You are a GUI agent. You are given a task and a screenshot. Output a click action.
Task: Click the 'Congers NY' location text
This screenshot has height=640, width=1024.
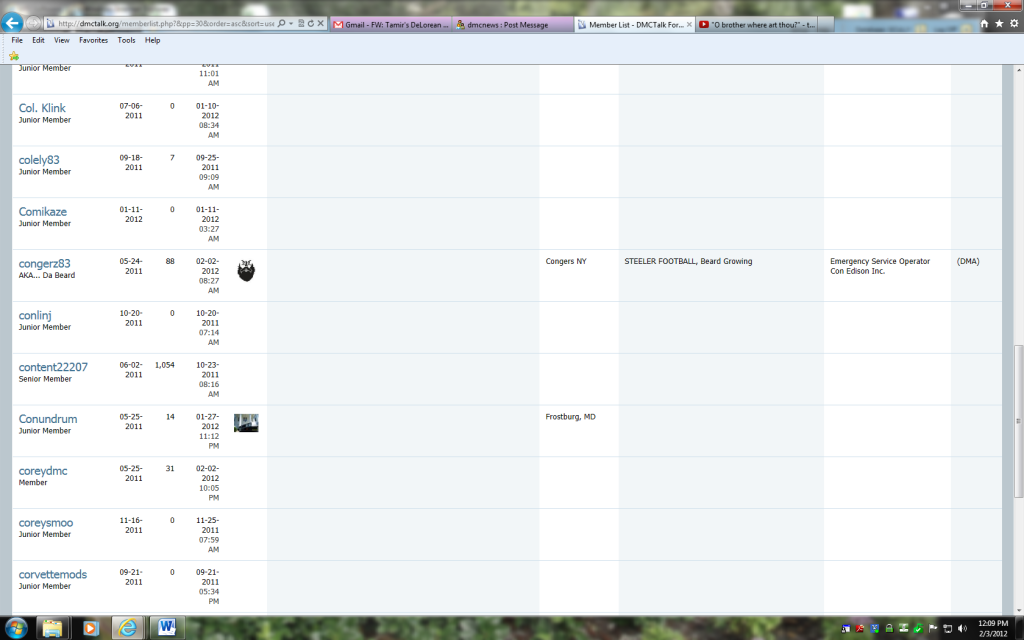pyautogui.click(x=566, y=261)
